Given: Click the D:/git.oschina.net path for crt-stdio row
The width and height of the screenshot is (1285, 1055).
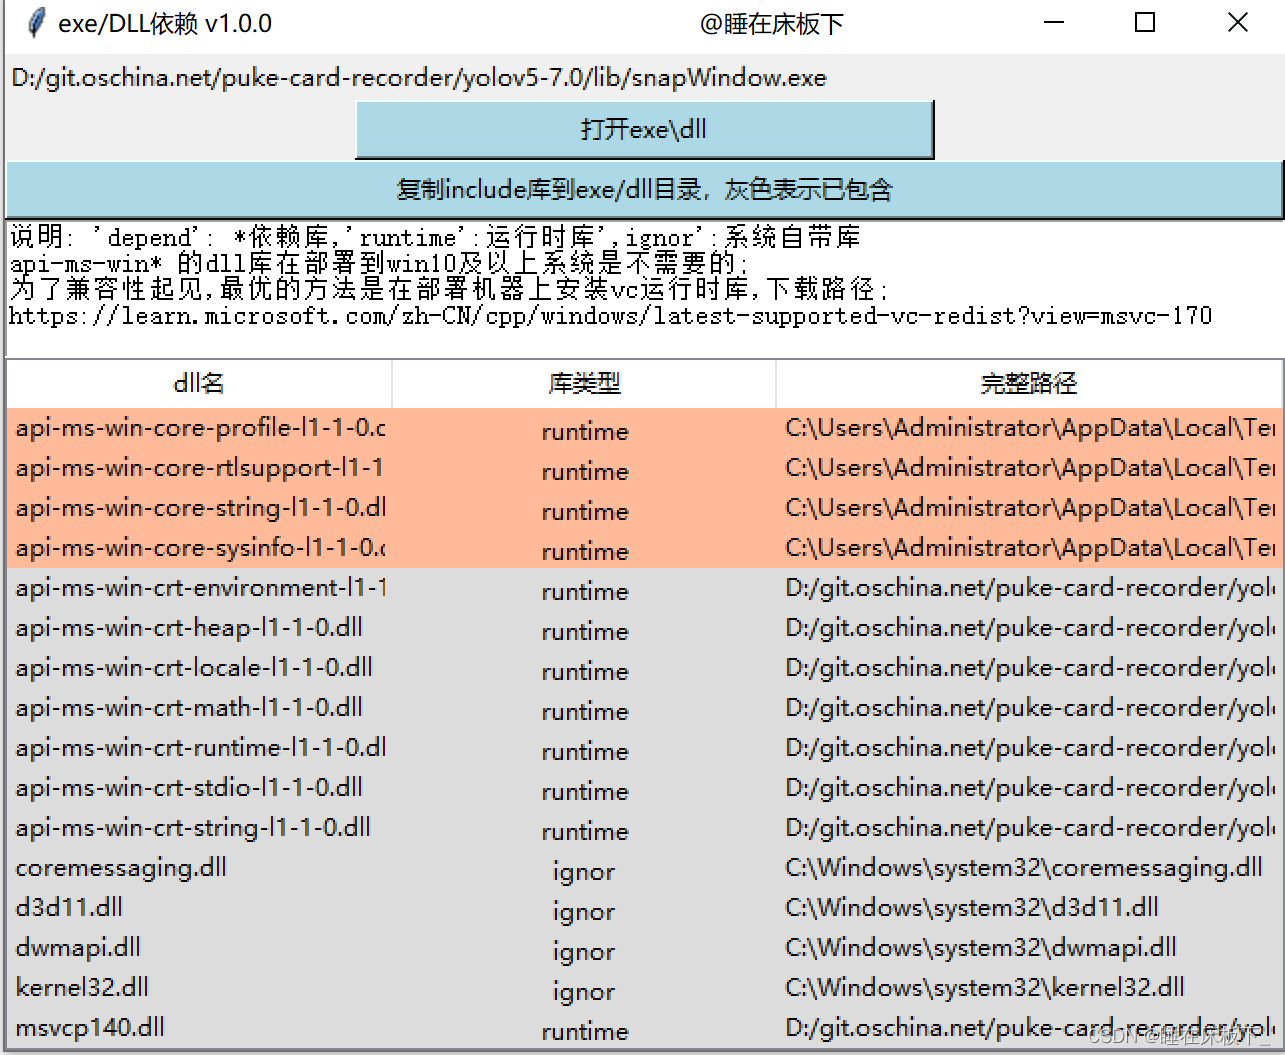Looking at the screenshot, I should click(x=1030, y=788).
